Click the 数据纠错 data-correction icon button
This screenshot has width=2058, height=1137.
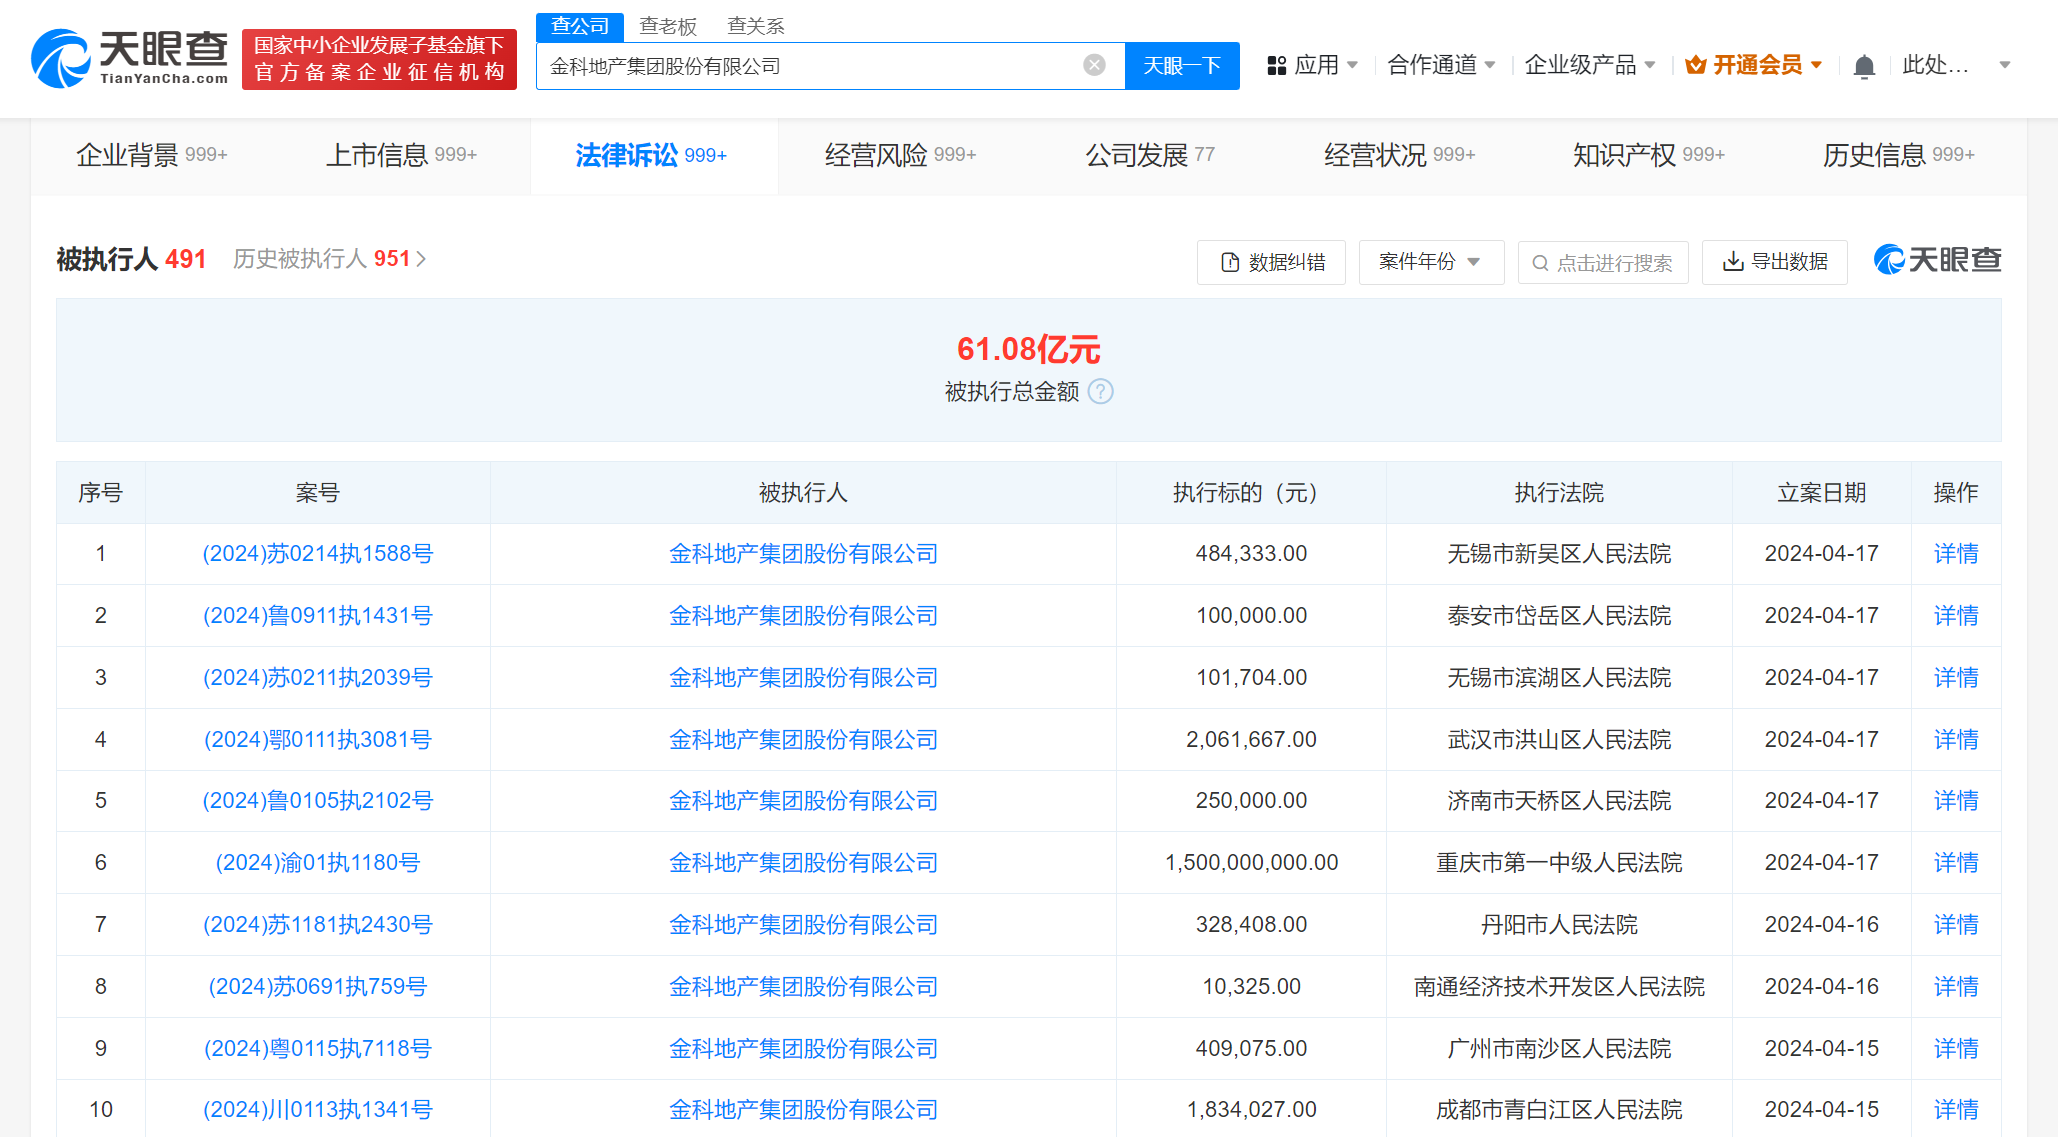click(x=1229, y=261)
